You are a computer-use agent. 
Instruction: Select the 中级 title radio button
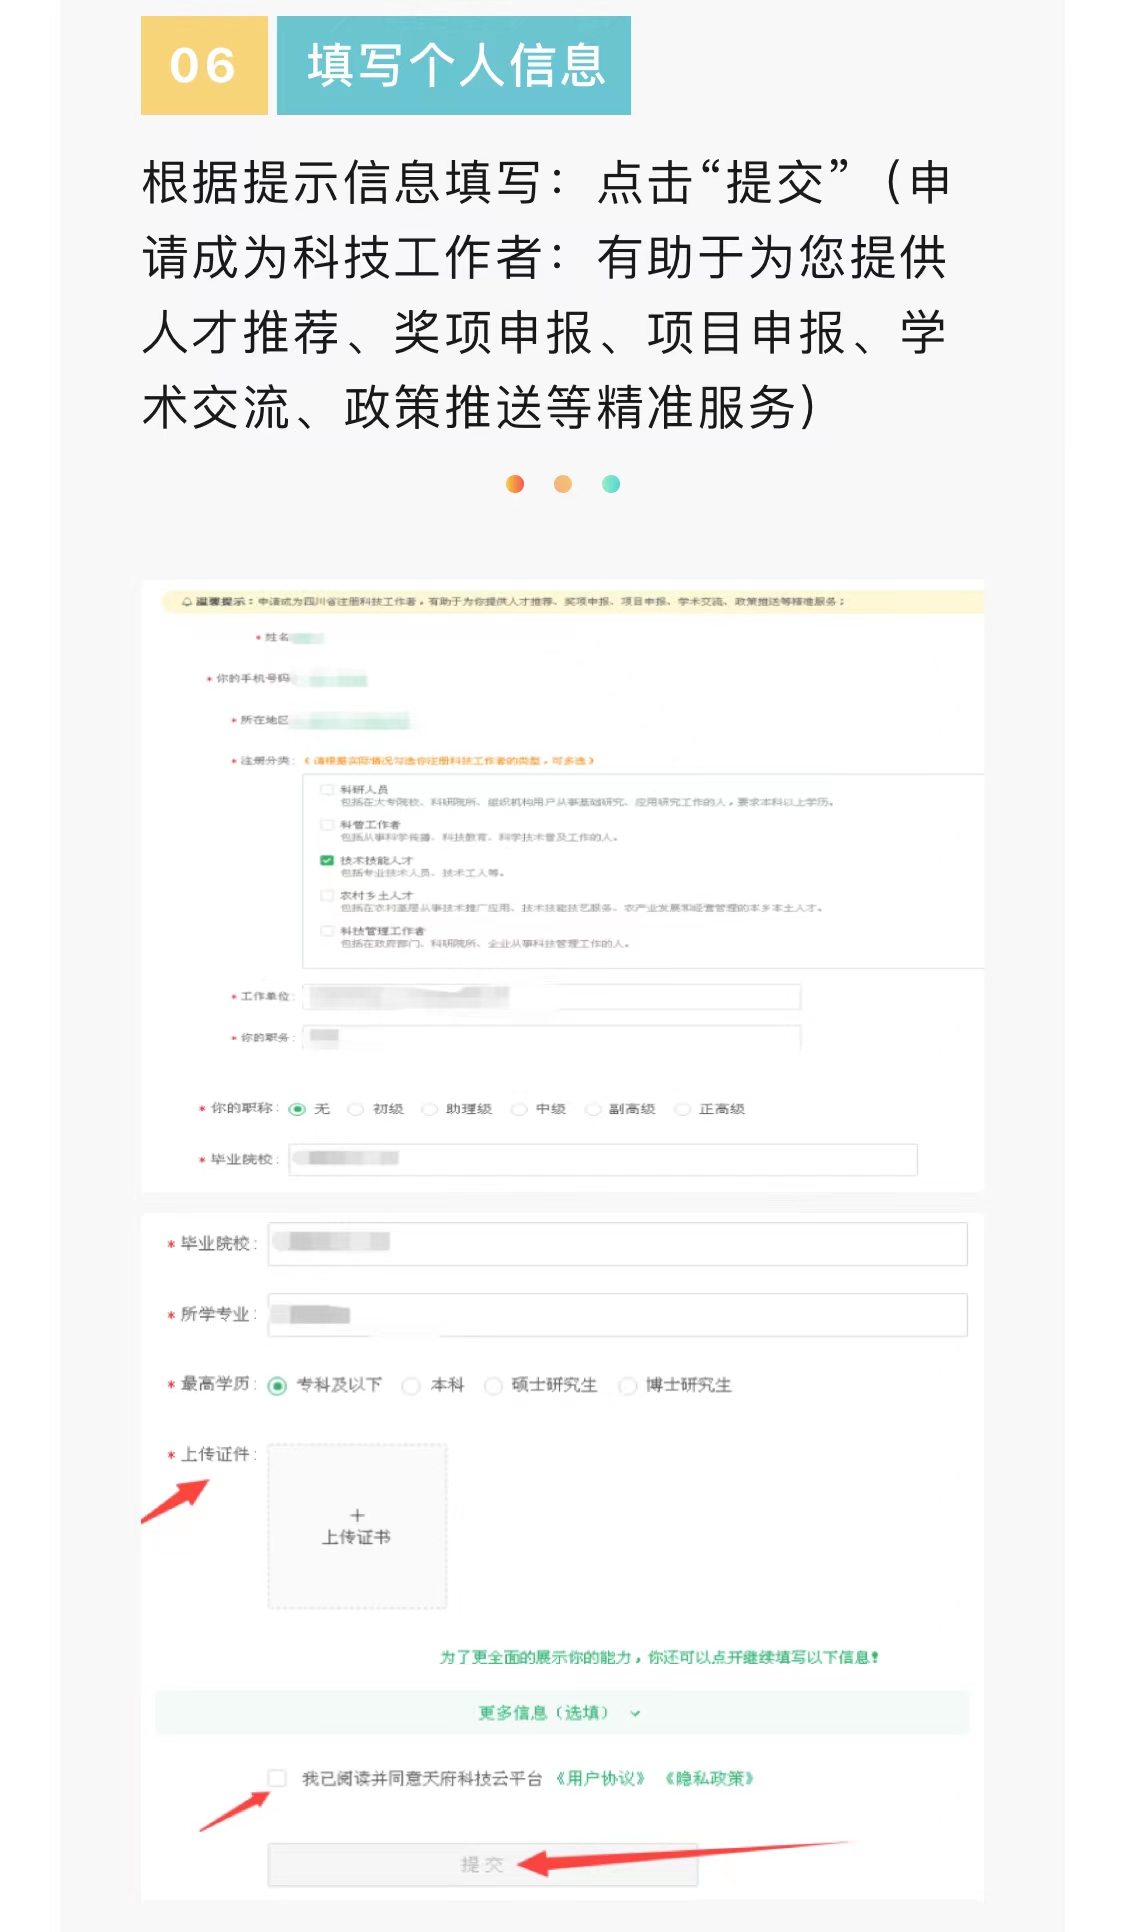coord(518,1109)
